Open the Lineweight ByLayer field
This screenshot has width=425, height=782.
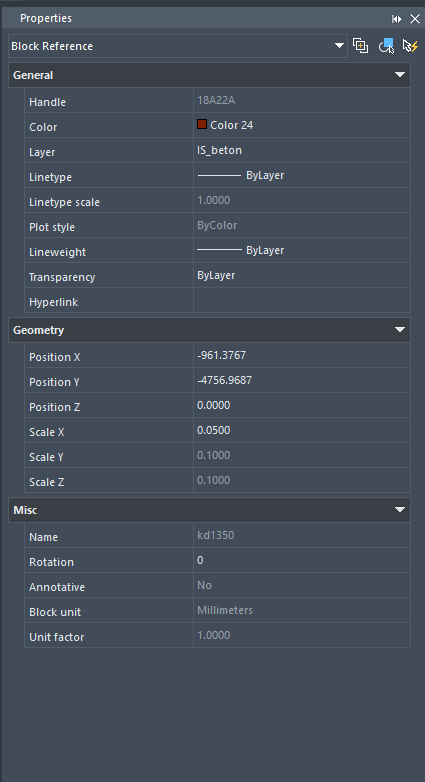302,250
